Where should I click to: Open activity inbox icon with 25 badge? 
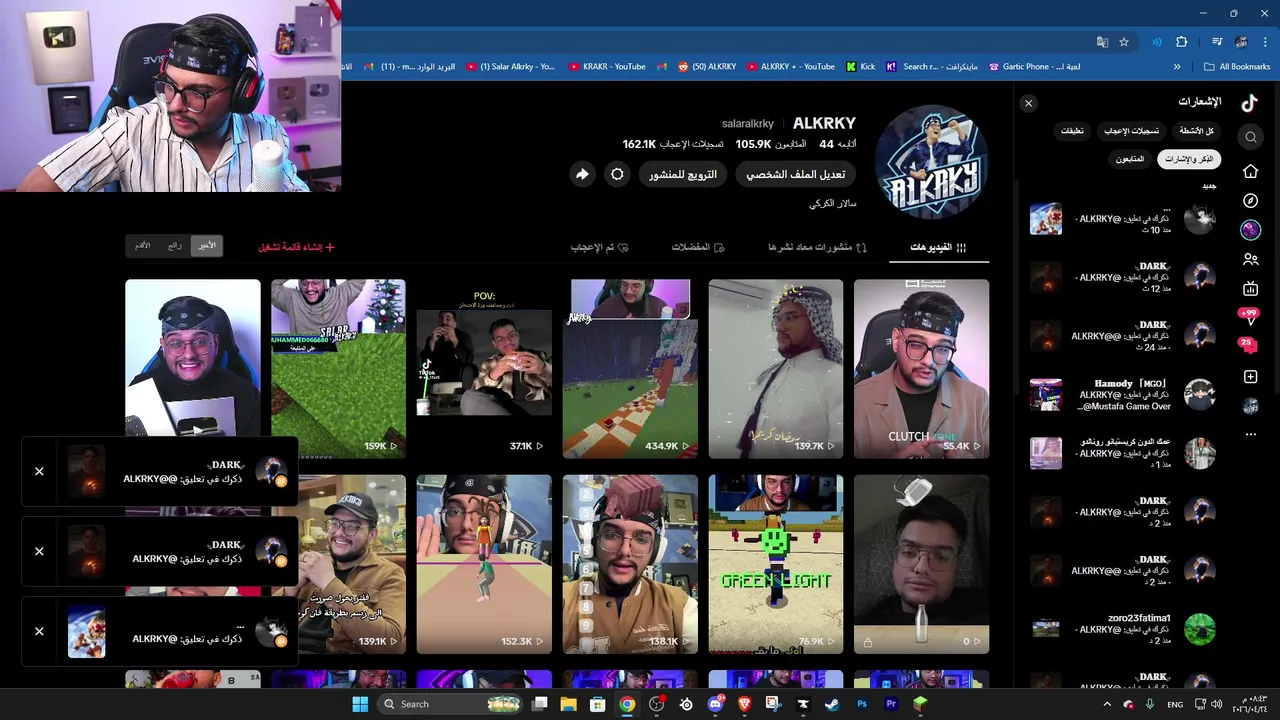coord(1249,346)
